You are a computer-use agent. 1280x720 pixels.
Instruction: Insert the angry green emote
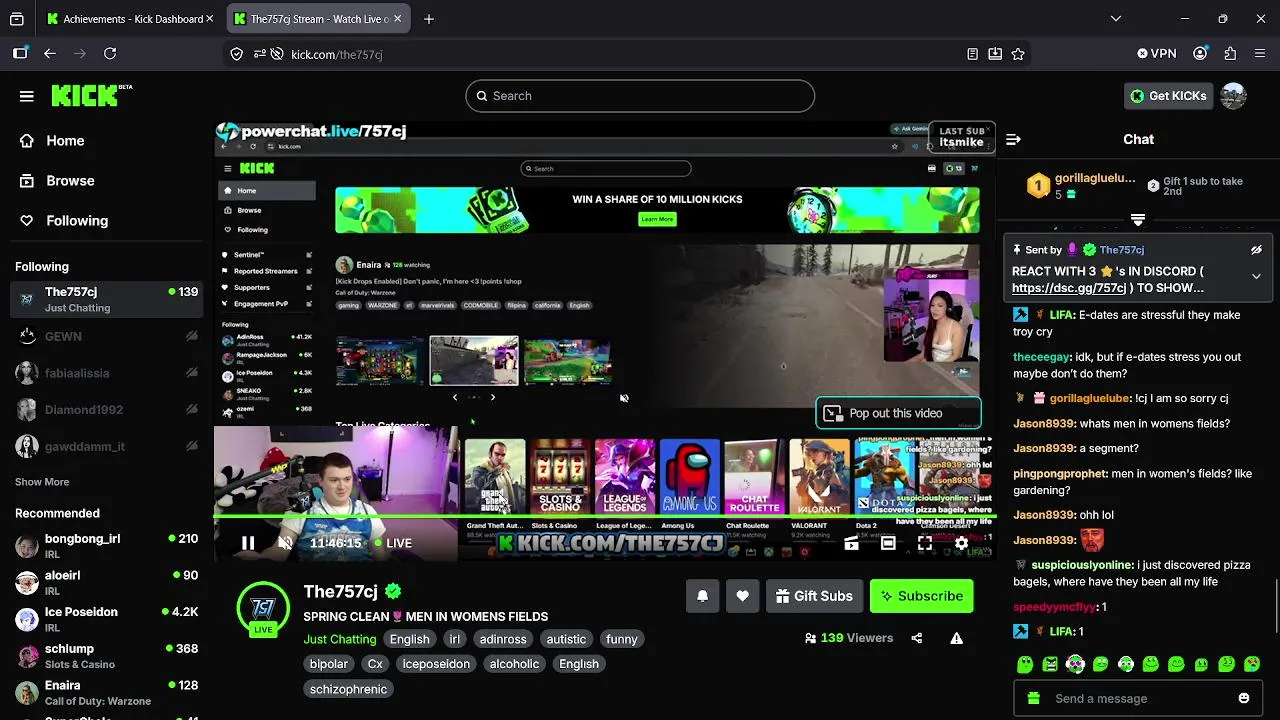coord(1050,664)
